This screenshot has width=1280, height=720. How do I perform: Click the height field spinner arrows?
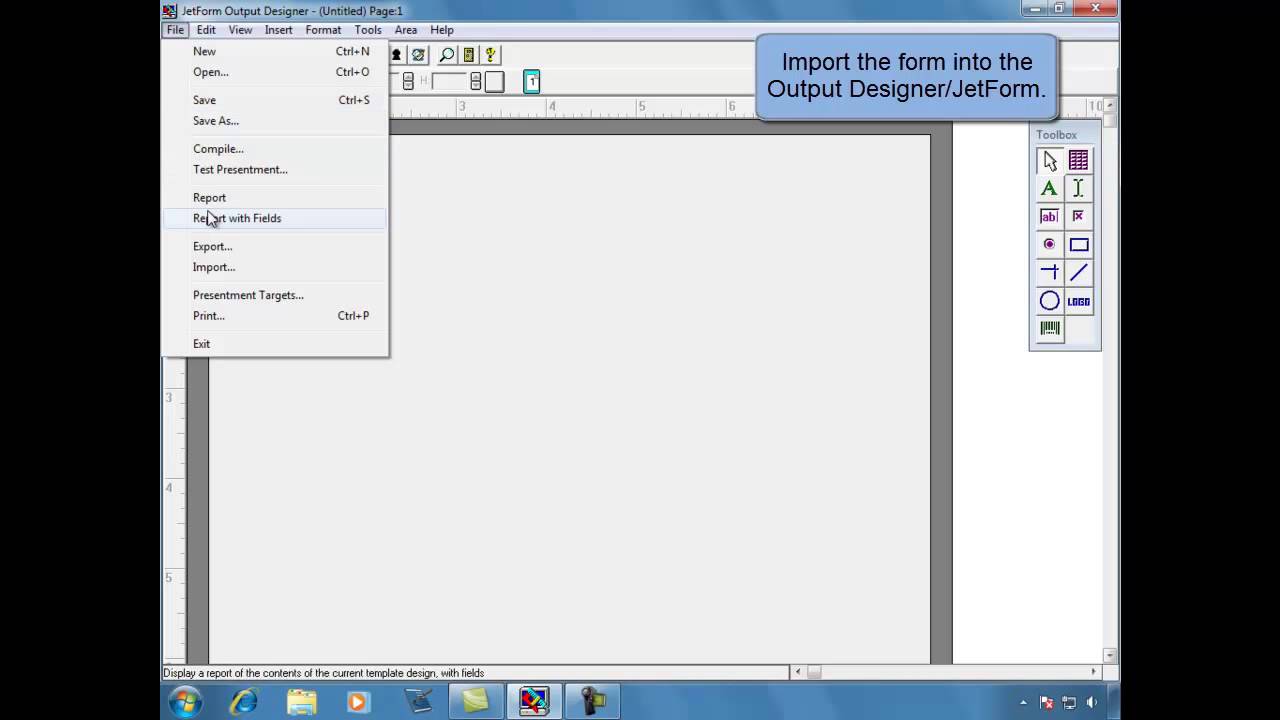click(x=476, y=82)
